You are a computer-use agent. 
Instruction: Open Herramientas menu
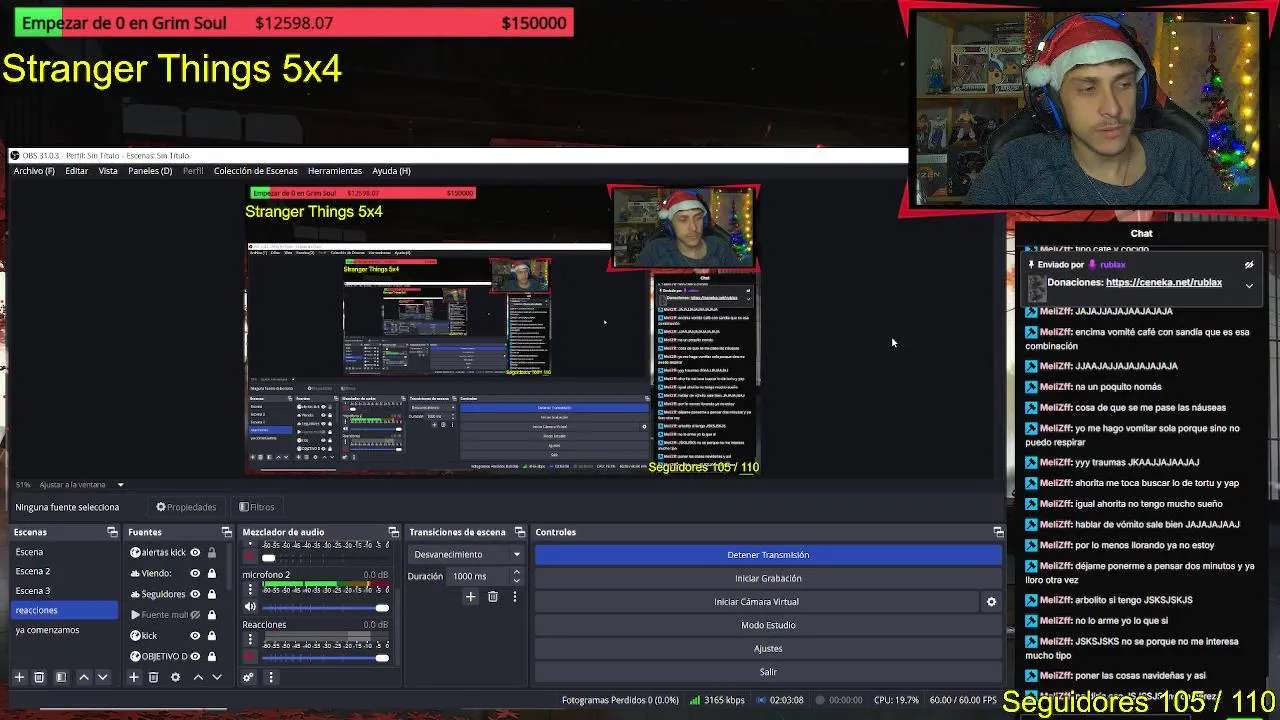click(335, 171)
